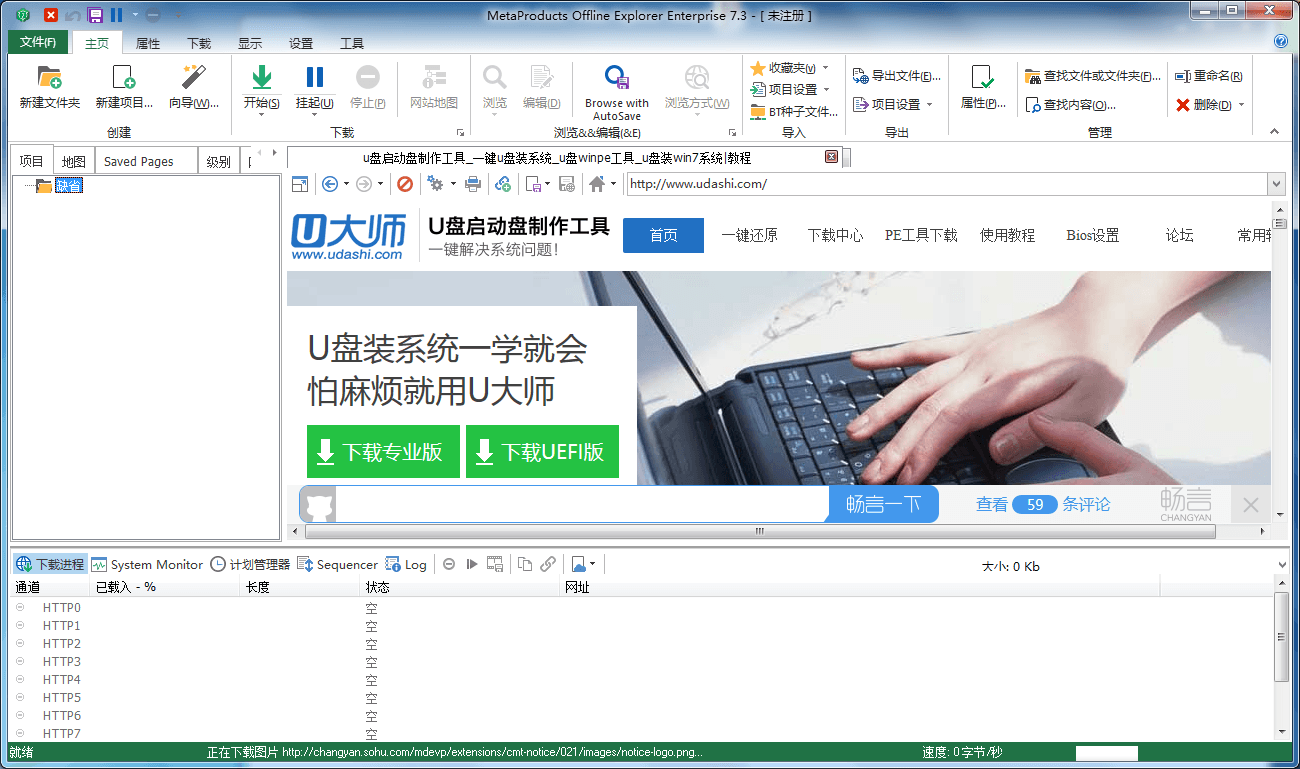Open the URL address bar dropdown arrow
The height and width of the screenshot is (769, 1300).
click(x=1275, y=184)
